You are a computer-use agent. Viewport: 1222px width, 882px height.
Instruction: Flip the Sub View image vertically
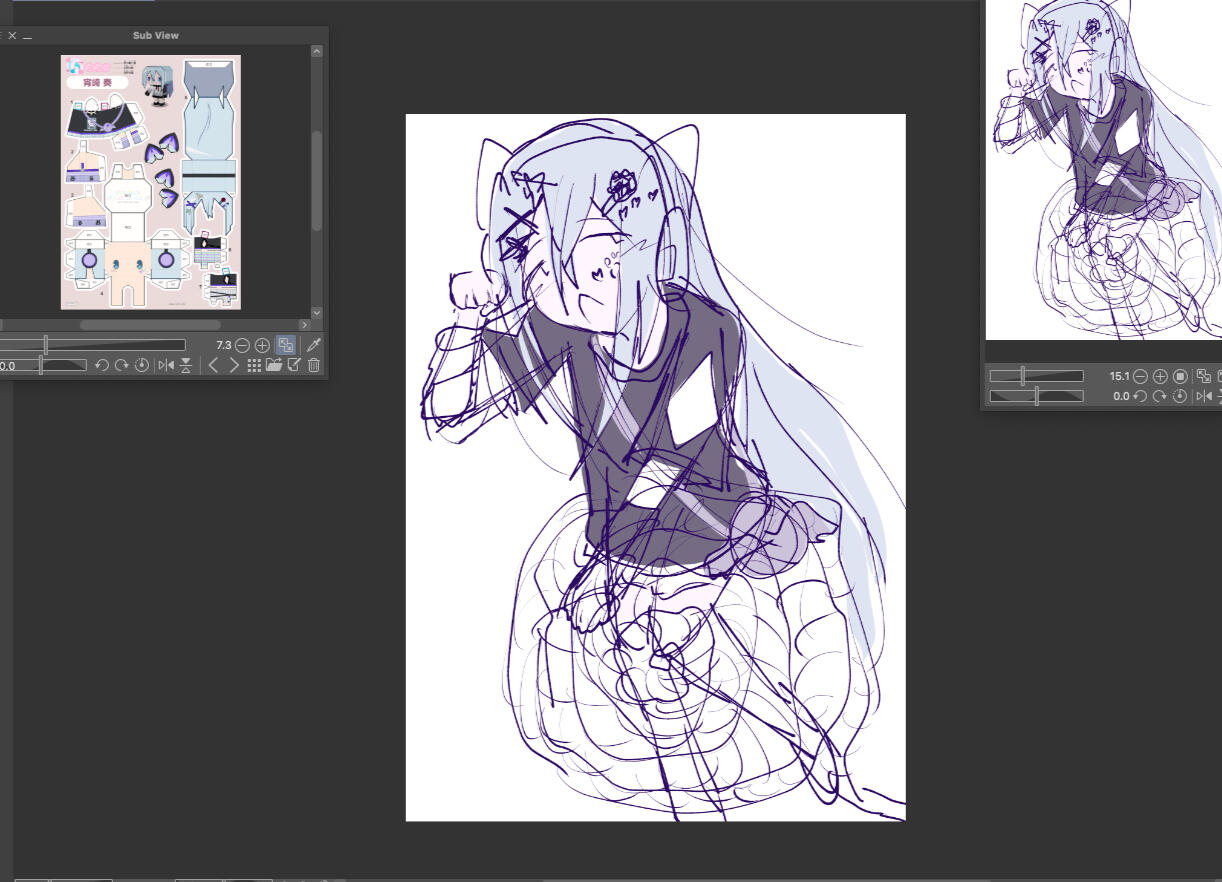coord(186,366)
